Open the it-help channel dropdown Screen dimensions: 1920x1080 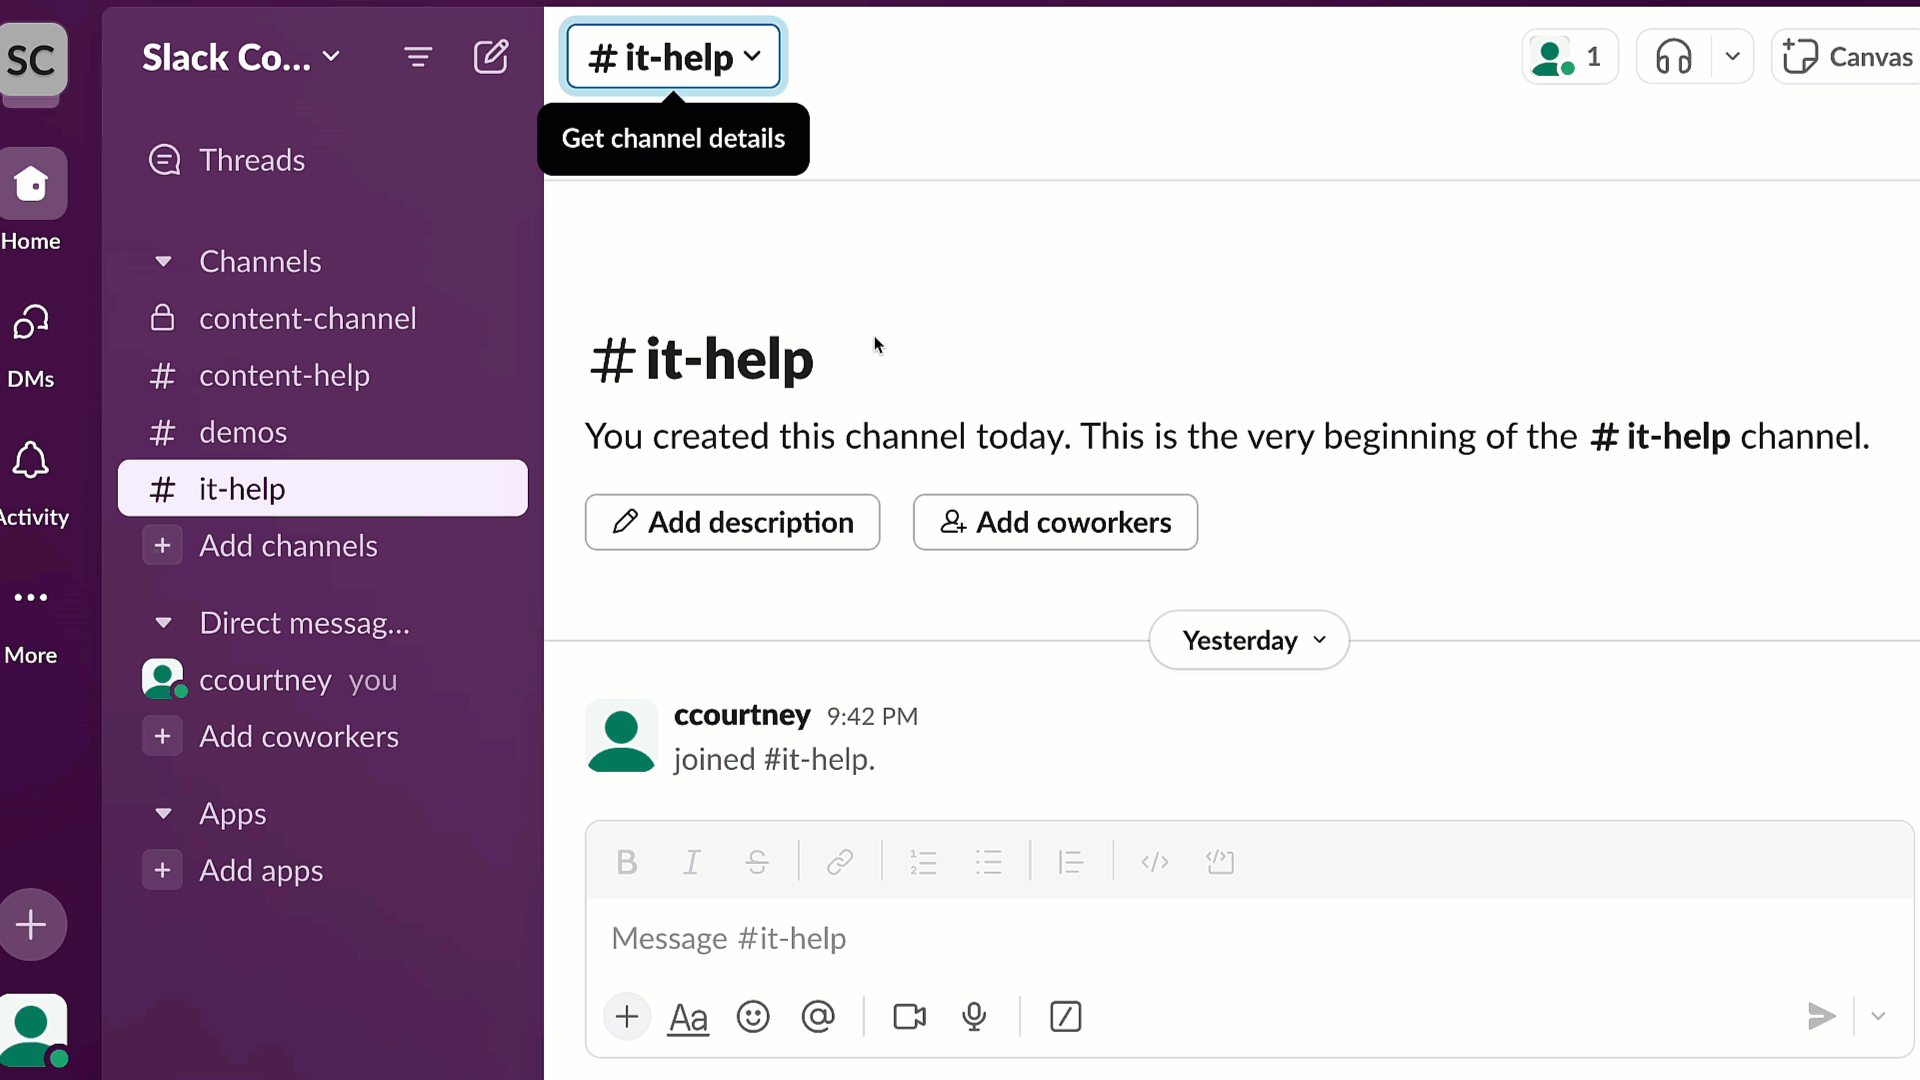(x=674, y=55)
